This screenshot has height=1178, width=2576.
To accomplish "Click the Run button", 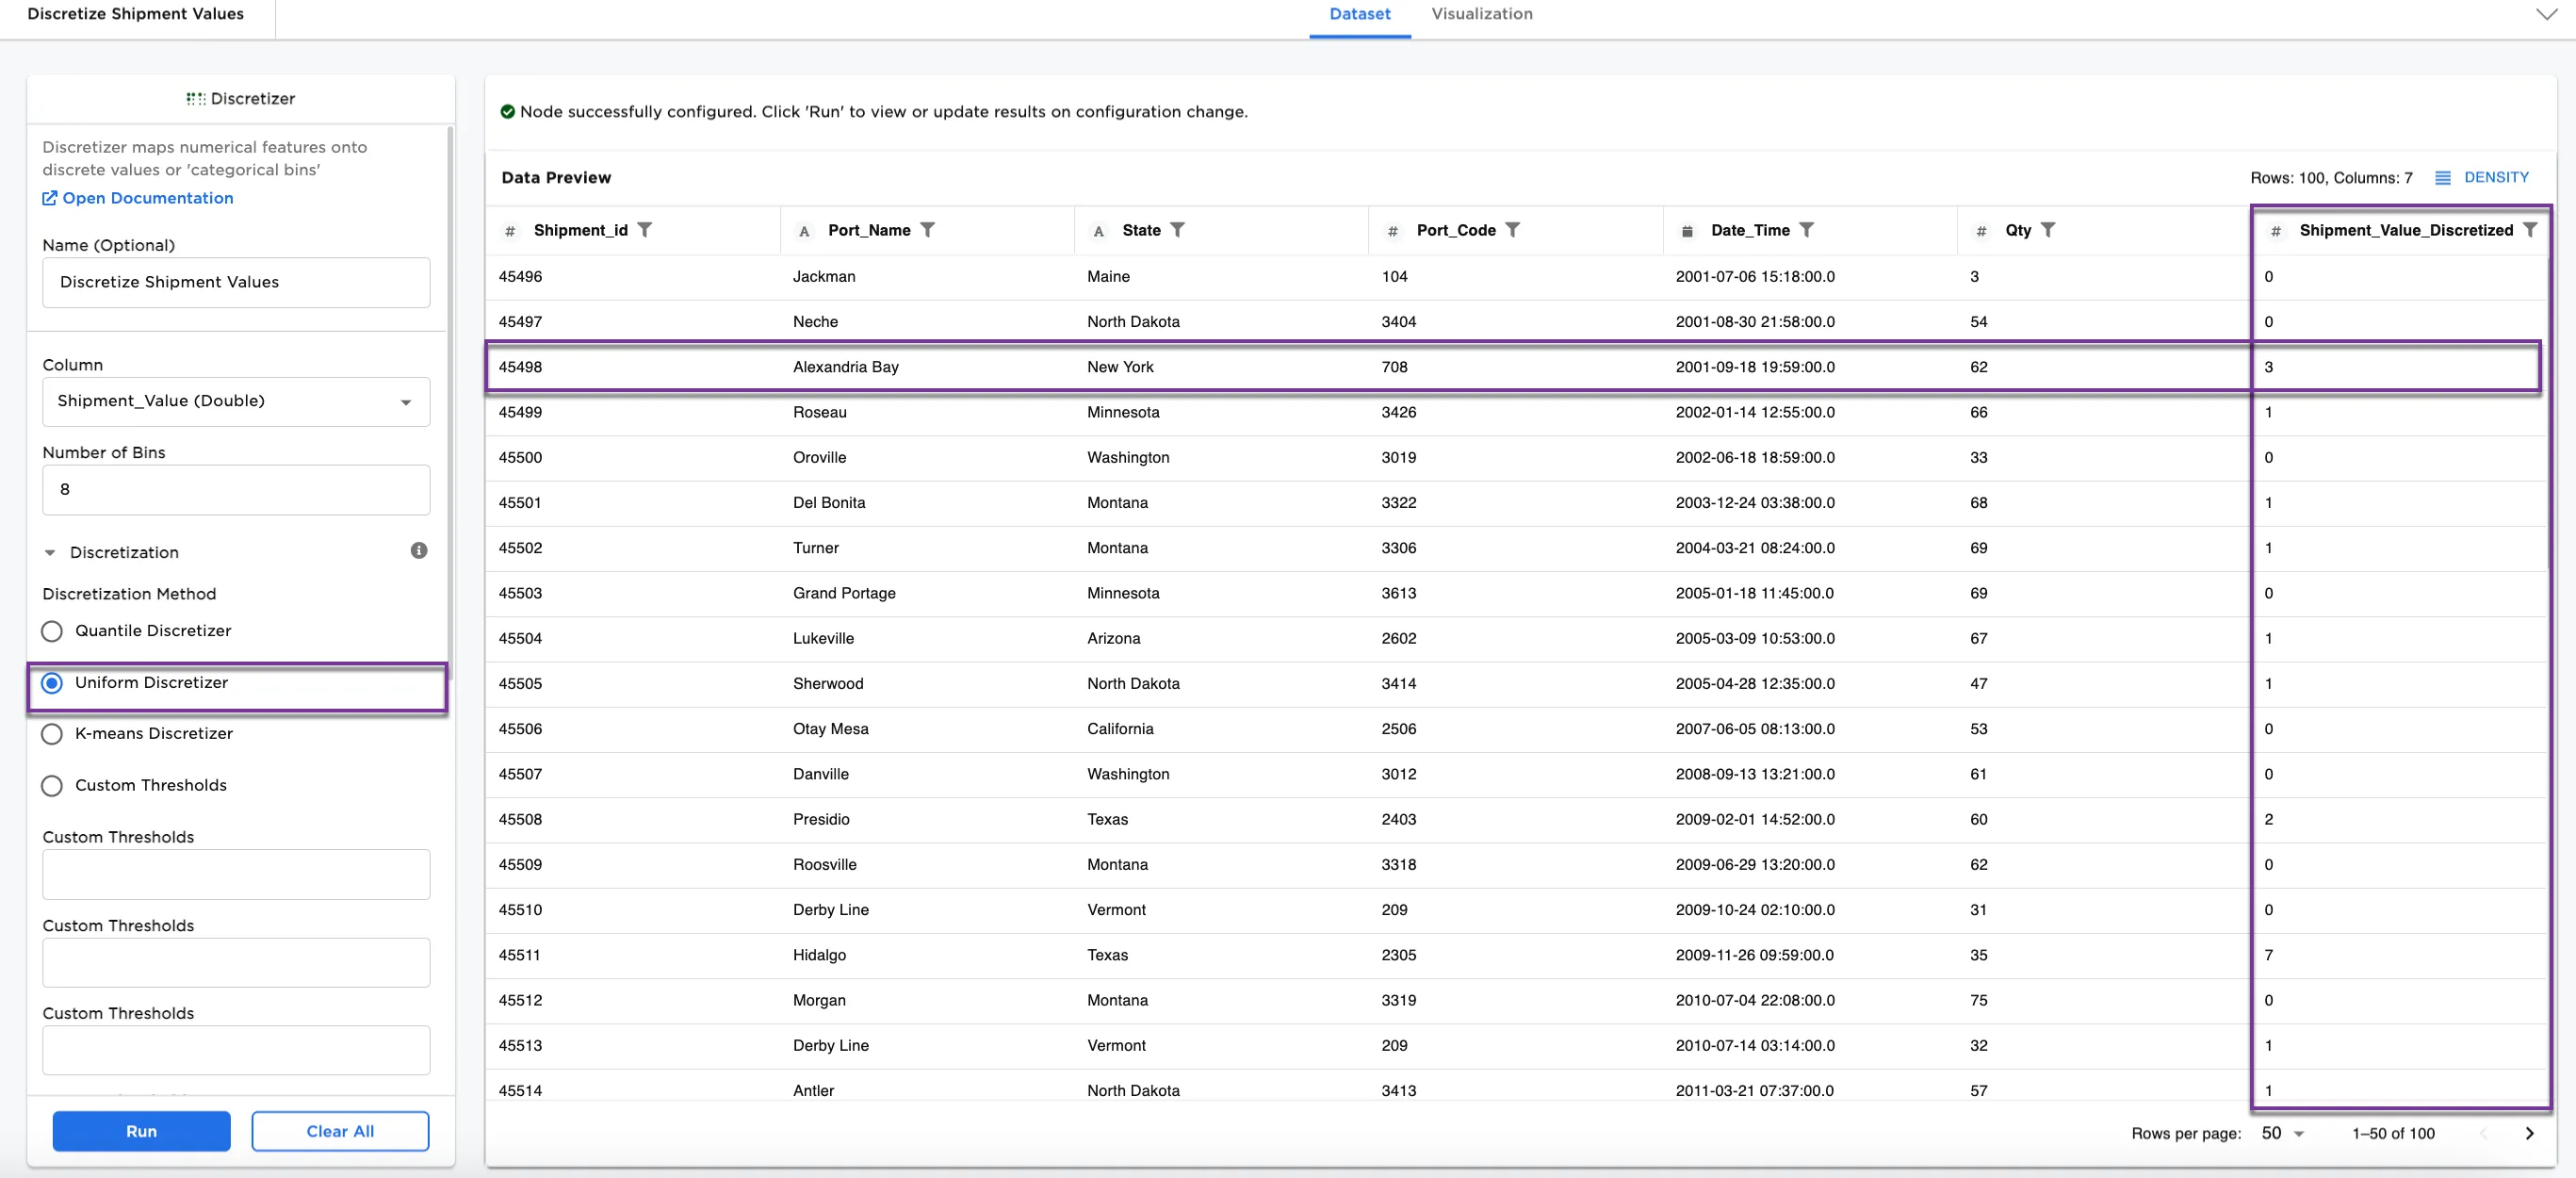I will click(x=141, y=1131).
